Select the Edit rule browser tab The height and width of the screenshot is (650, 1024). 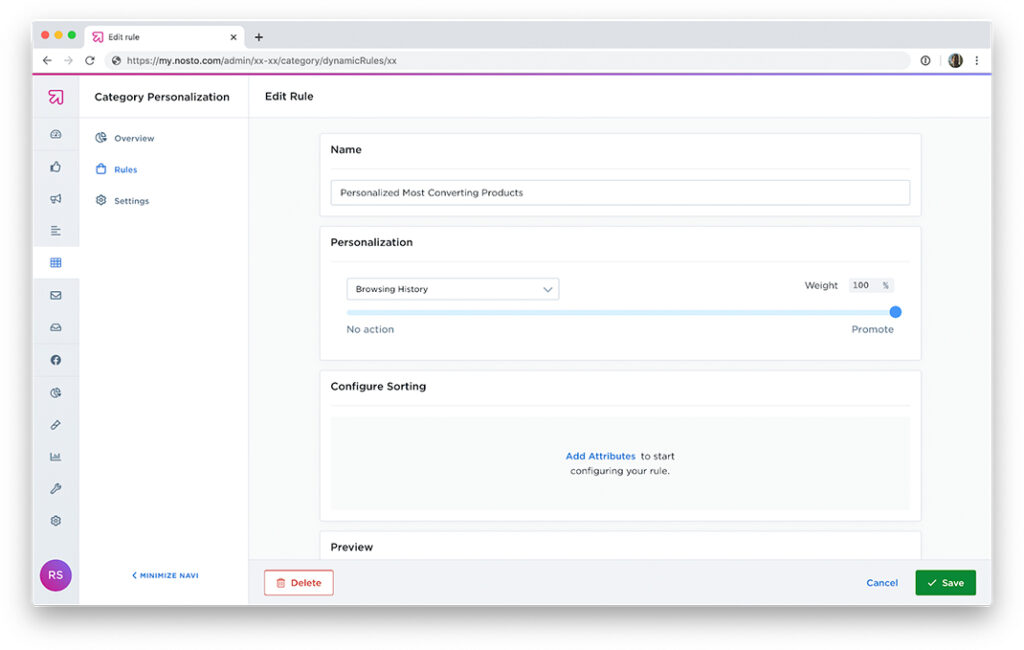click(x=165, y=37)
